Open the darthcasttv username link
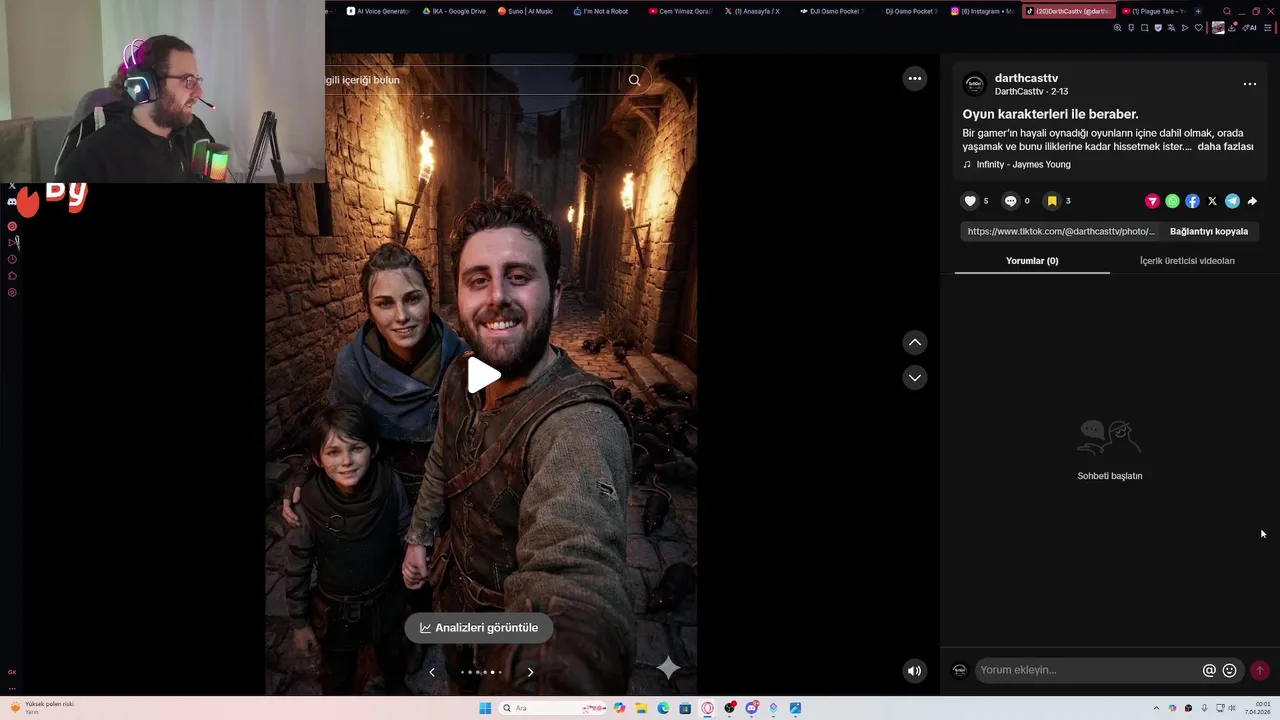This screenshot has height=720, width=1280. click(x=1026, y=78)
